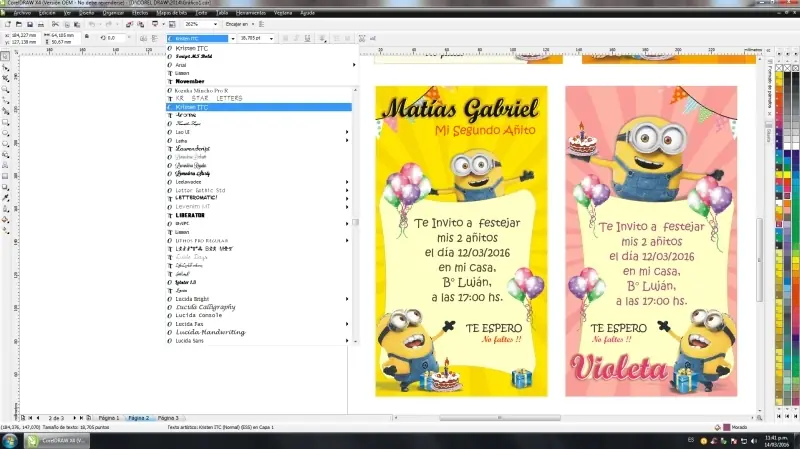Toggle horizontal mirror button
The width and height of the screenshot is (800, 449).
click(x=143, y=38)
